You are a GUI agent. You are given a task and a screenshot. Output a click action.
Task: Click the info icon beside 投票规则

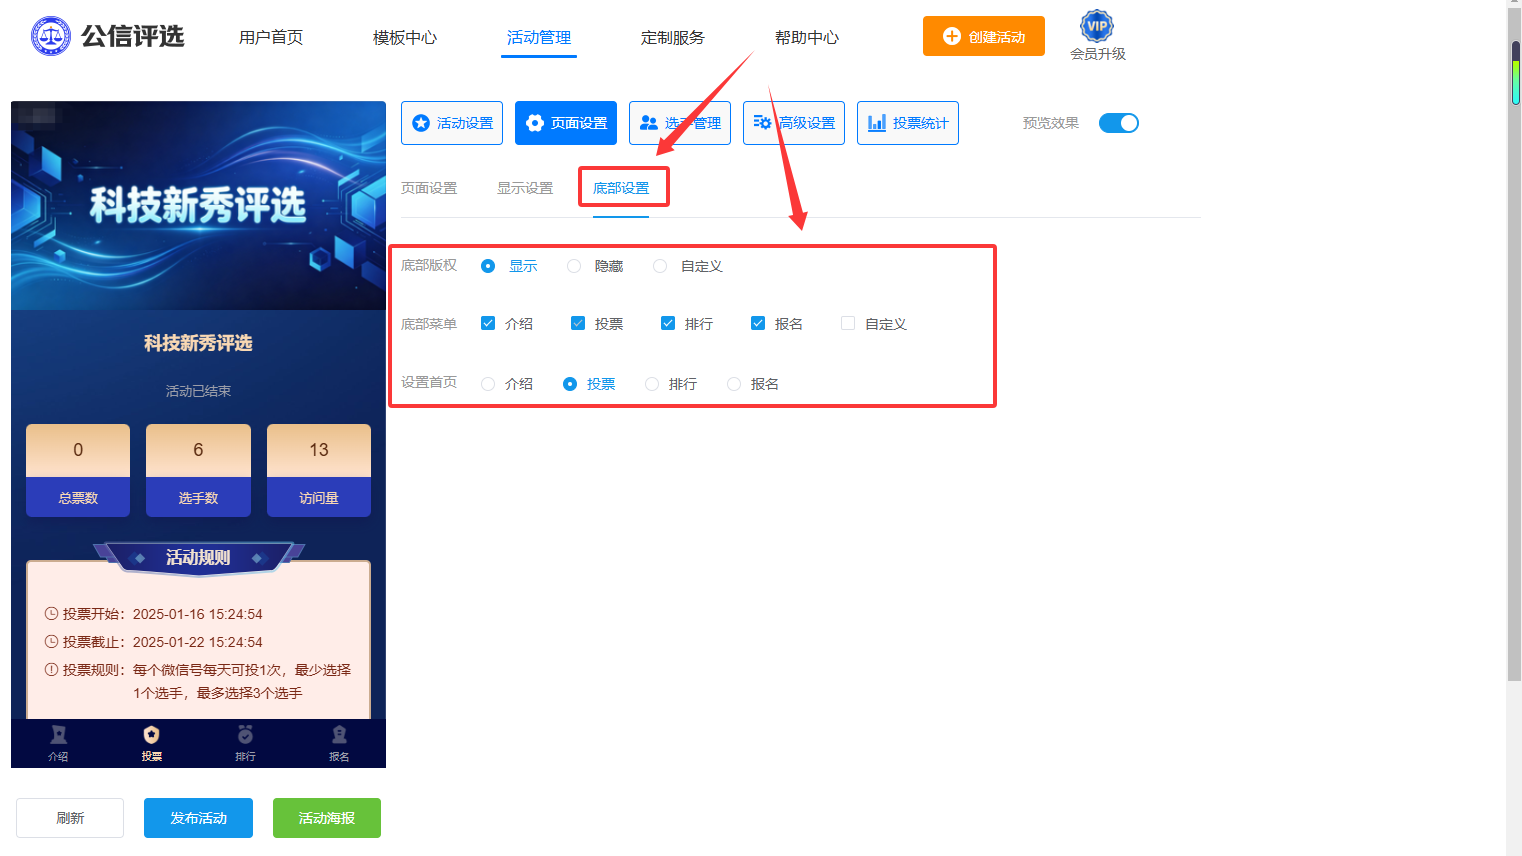[x=51, y=670]
